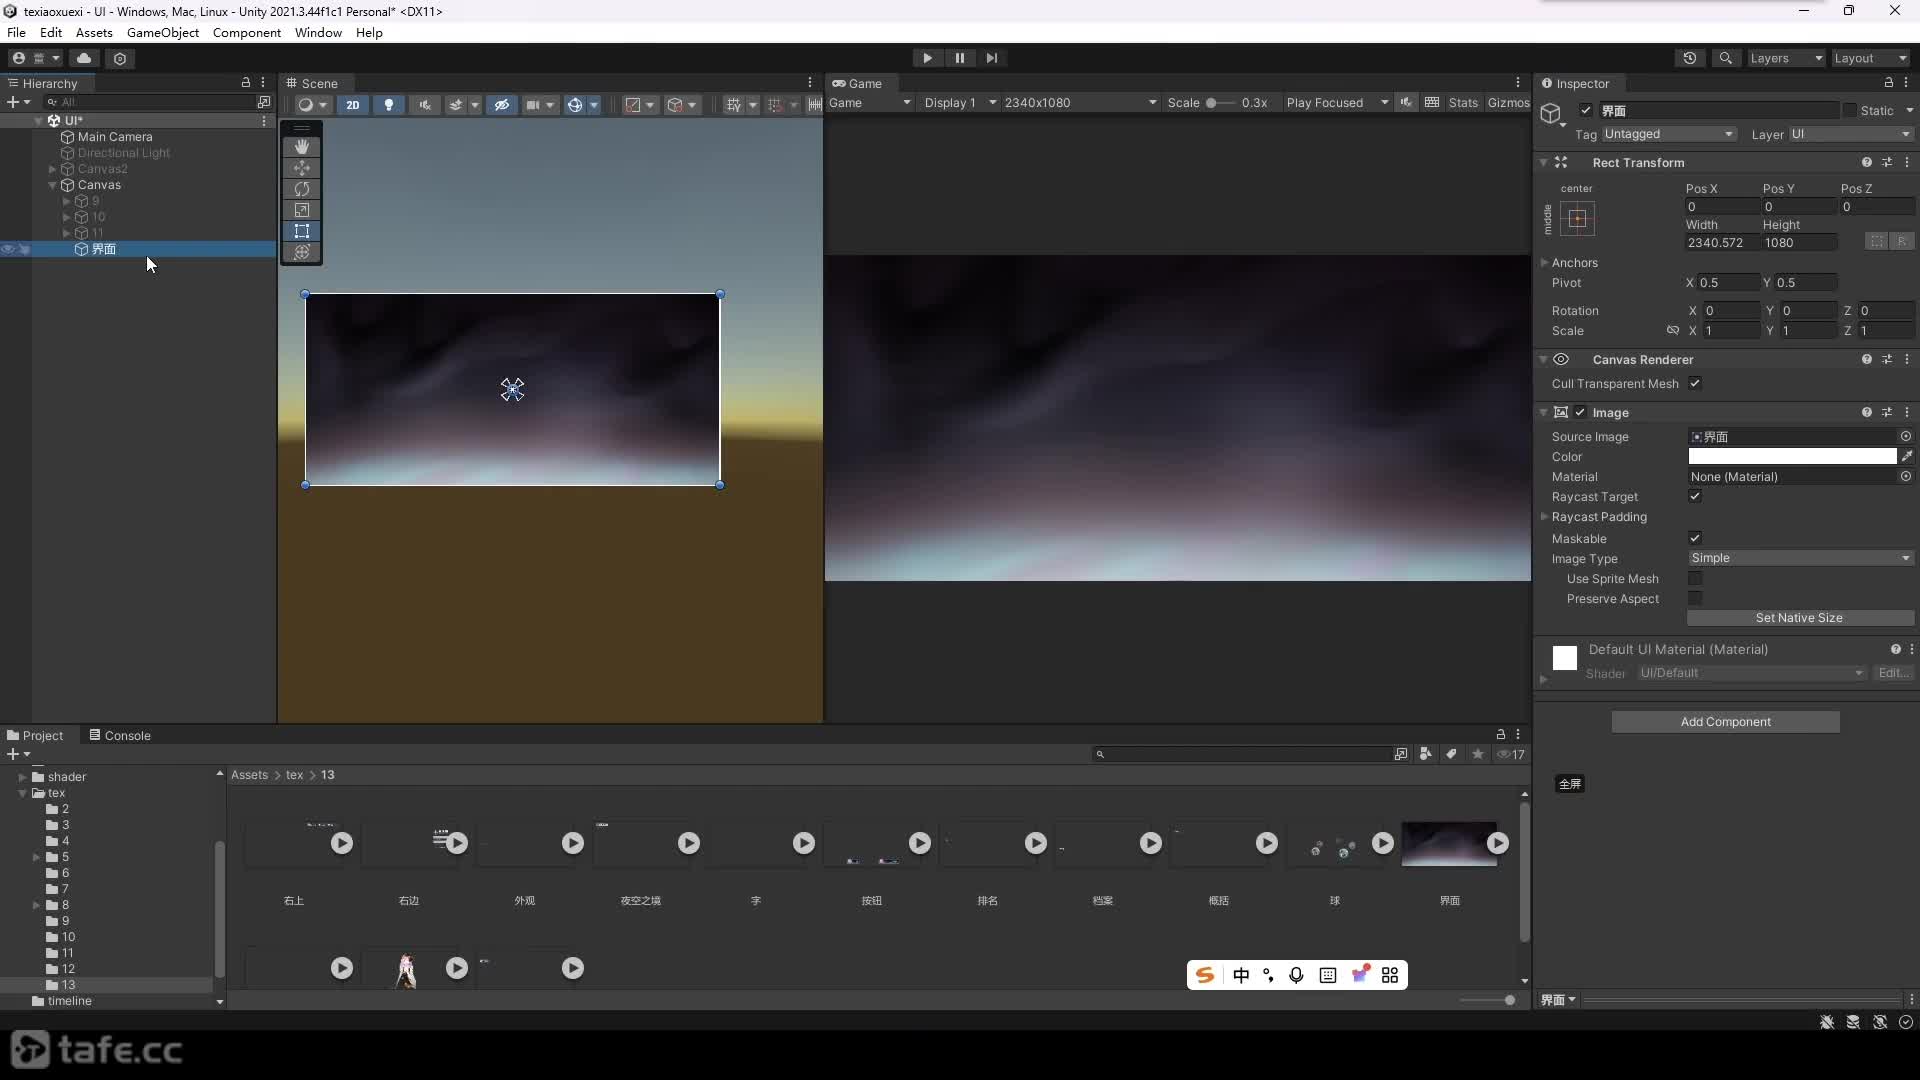Select the Rotate tool in Scene toolbar

point(301,189)
